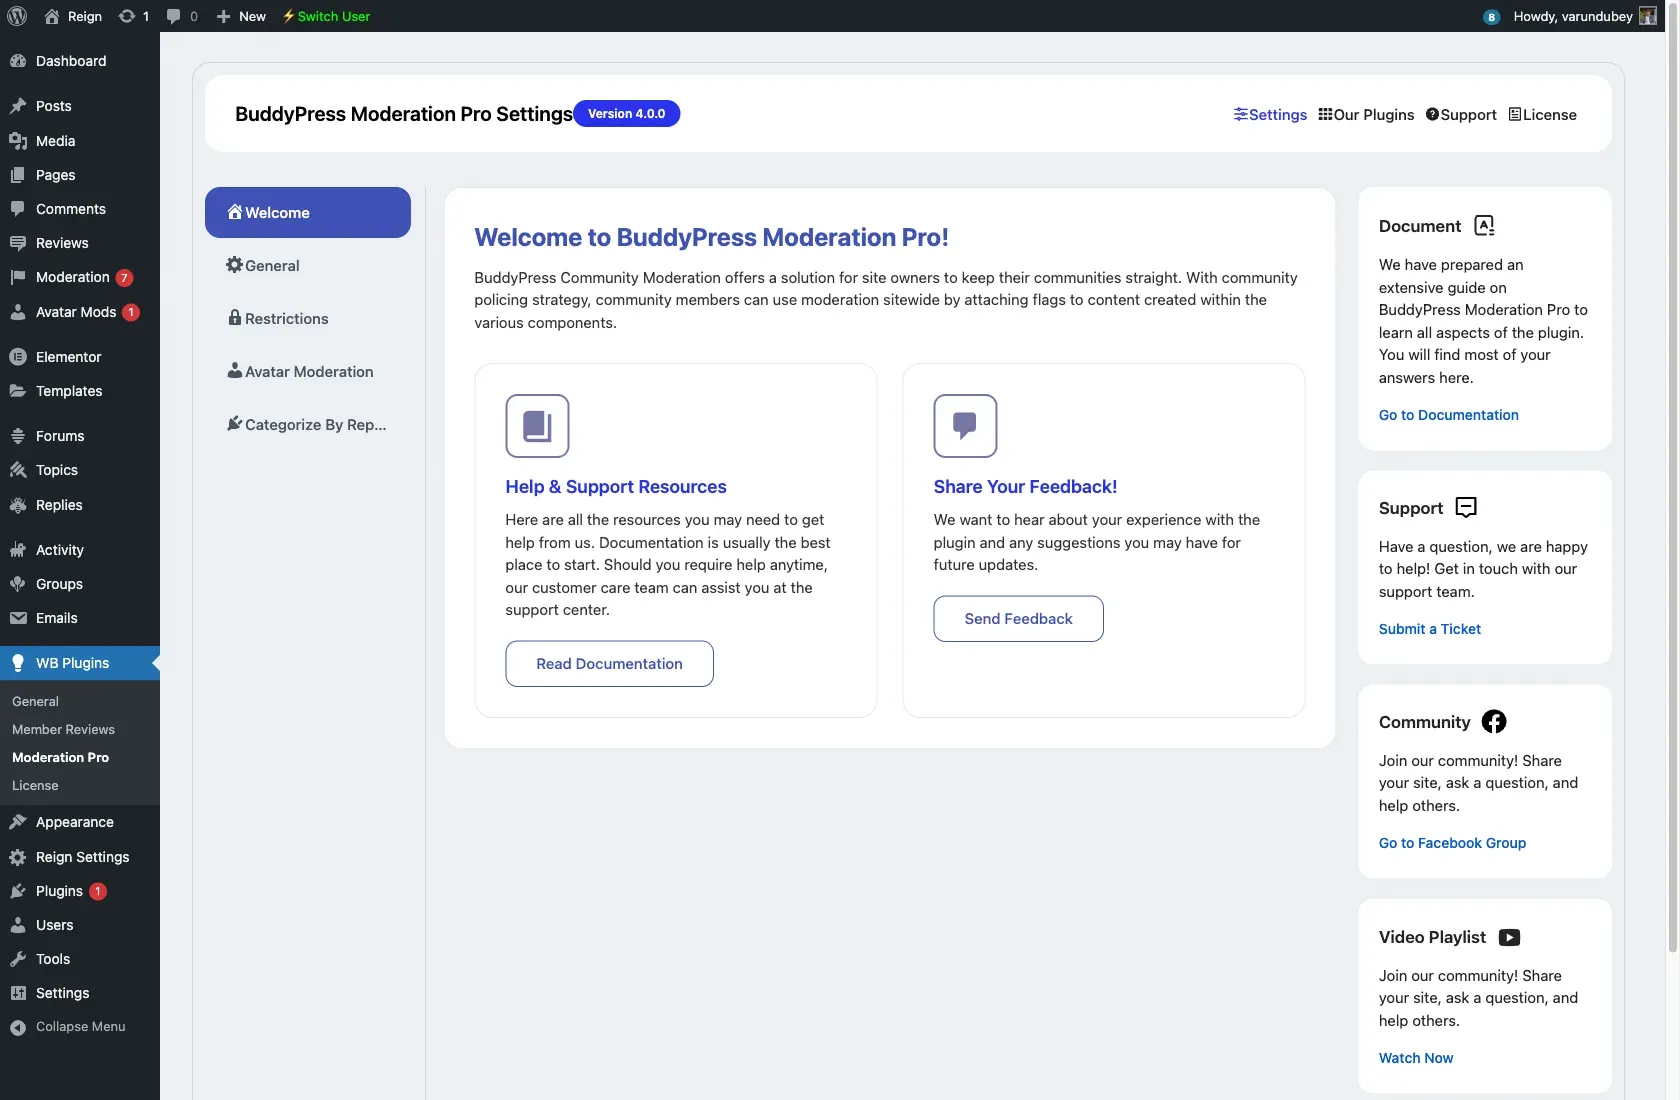Open the Categorize By Rep... tab
The width and height of the screenshot is (1680, 1100).
(x=308, y=424)
